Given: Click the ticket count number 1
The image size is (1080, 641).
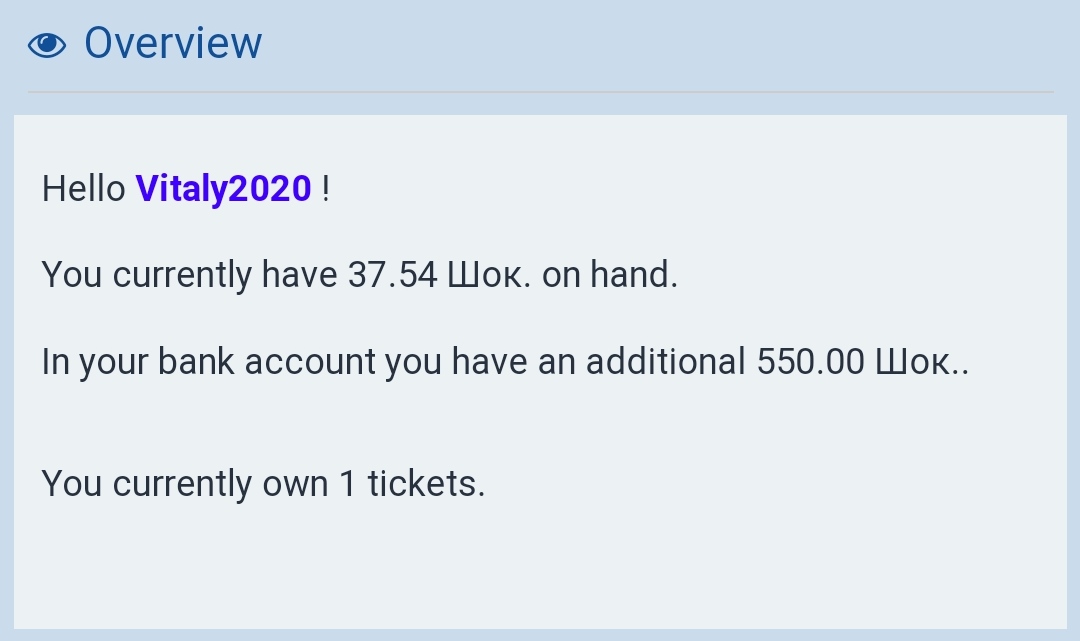Looking at the screenshot, I should coord(347,484).
